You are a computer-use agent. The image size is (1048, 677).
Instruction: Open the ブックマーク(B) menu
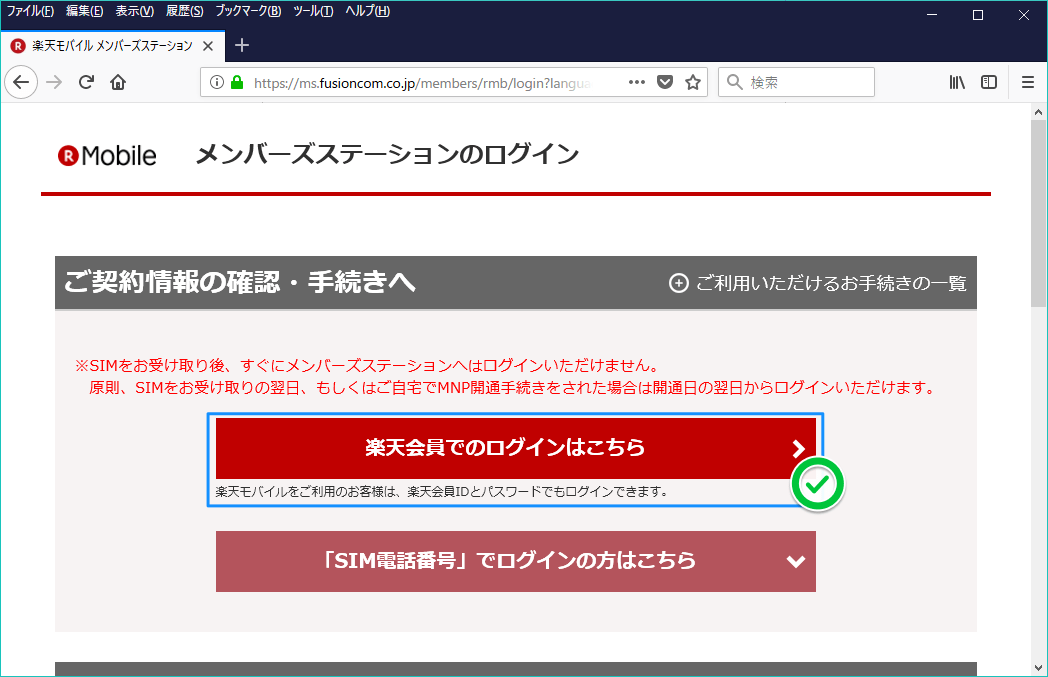pos(248,11)
